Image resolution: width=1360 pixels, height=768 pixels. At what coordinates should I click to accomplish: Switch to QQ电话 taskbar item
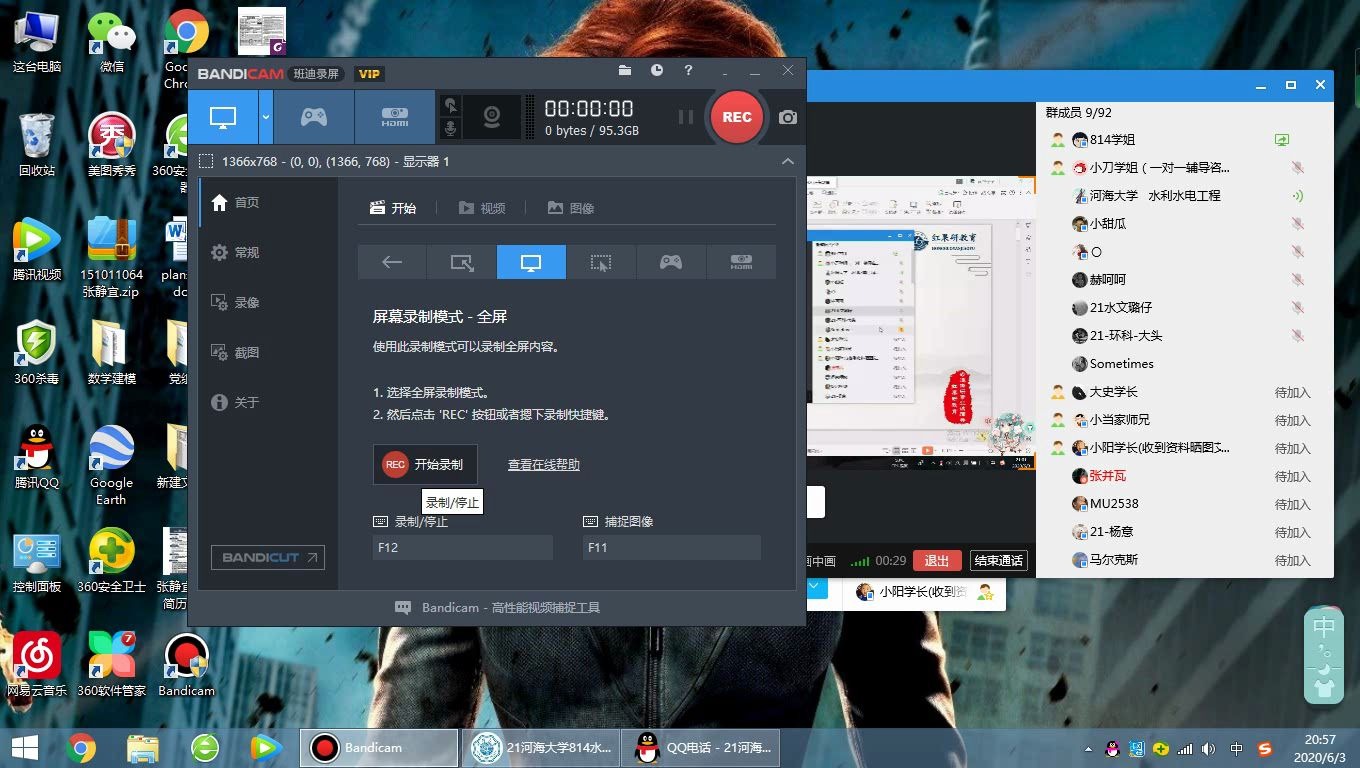point(700,747)
